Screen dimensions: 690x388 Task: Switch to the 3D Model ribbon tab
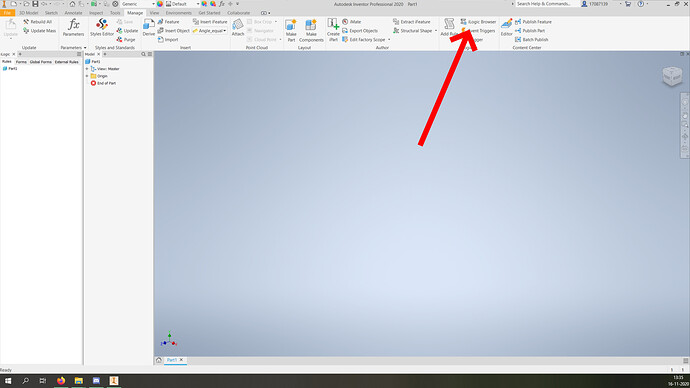click(x=29, y=13)
